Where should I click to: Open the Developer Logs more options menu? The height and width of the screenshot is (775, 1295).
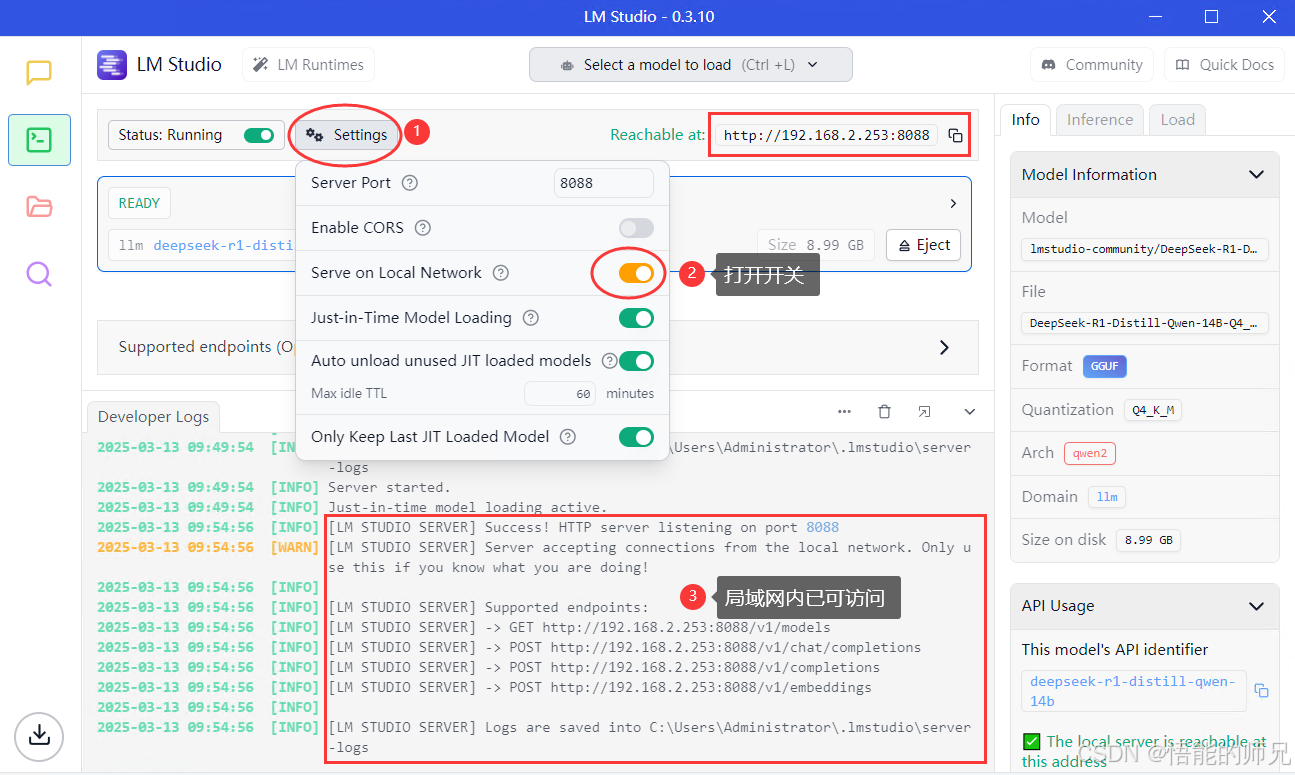844,411
